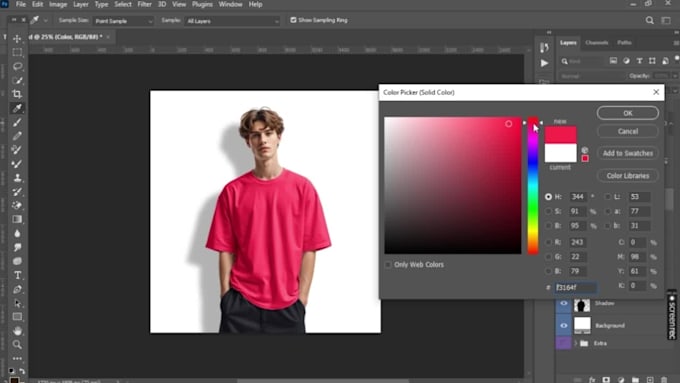Click the Background layer thumbnail

point(582,325)
